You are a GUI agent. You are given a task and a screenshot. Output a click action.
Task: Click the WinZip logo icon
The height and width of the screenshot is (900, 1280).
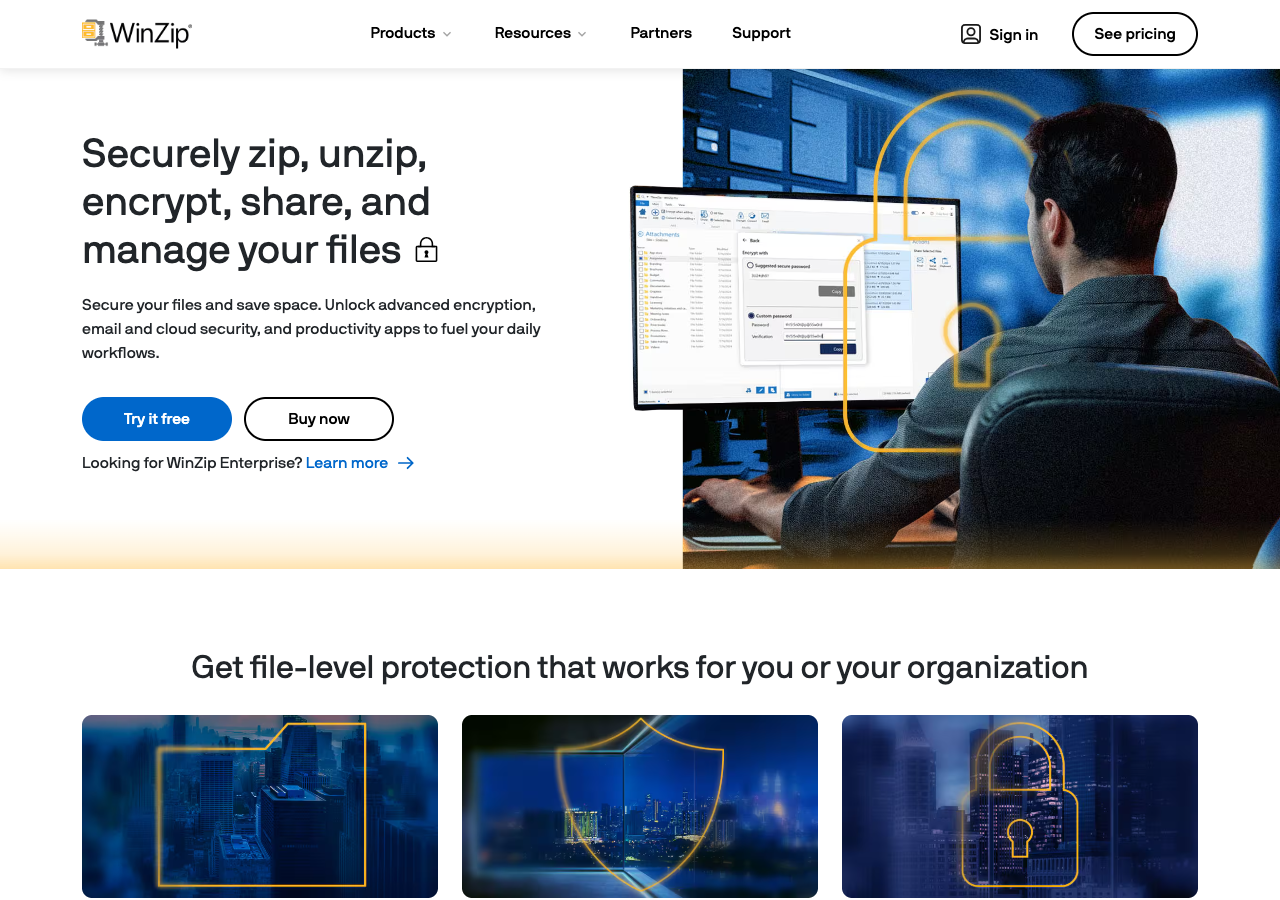[95, 33]
